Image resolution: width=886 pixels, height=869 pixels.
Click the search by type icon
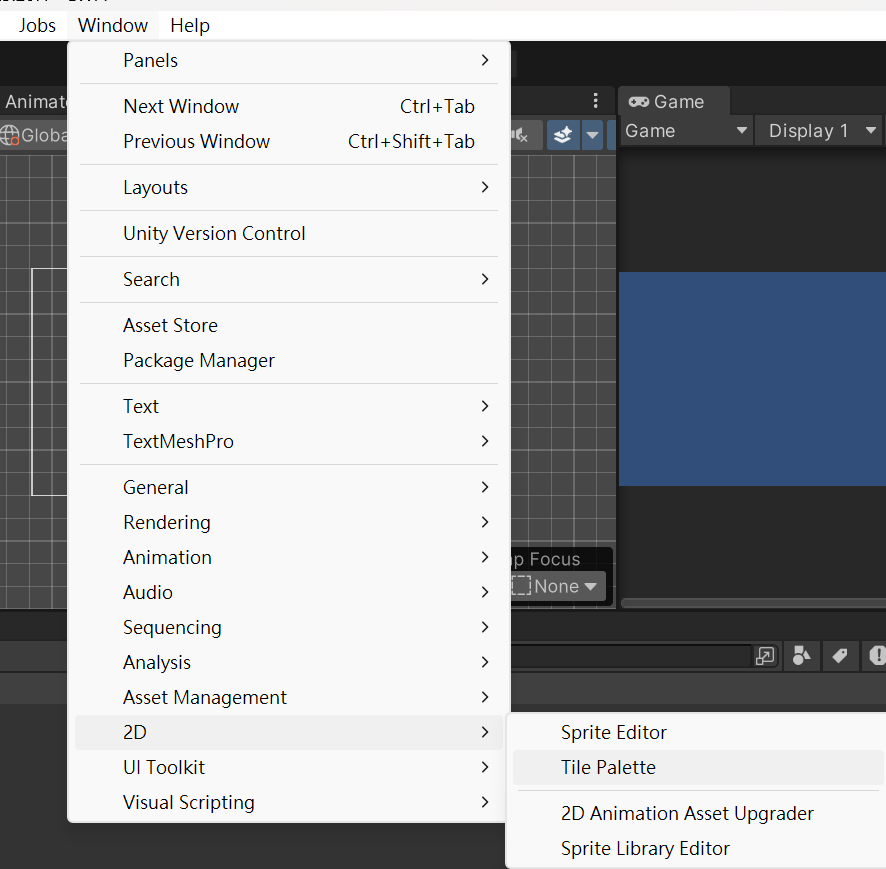tap(802, 656)
